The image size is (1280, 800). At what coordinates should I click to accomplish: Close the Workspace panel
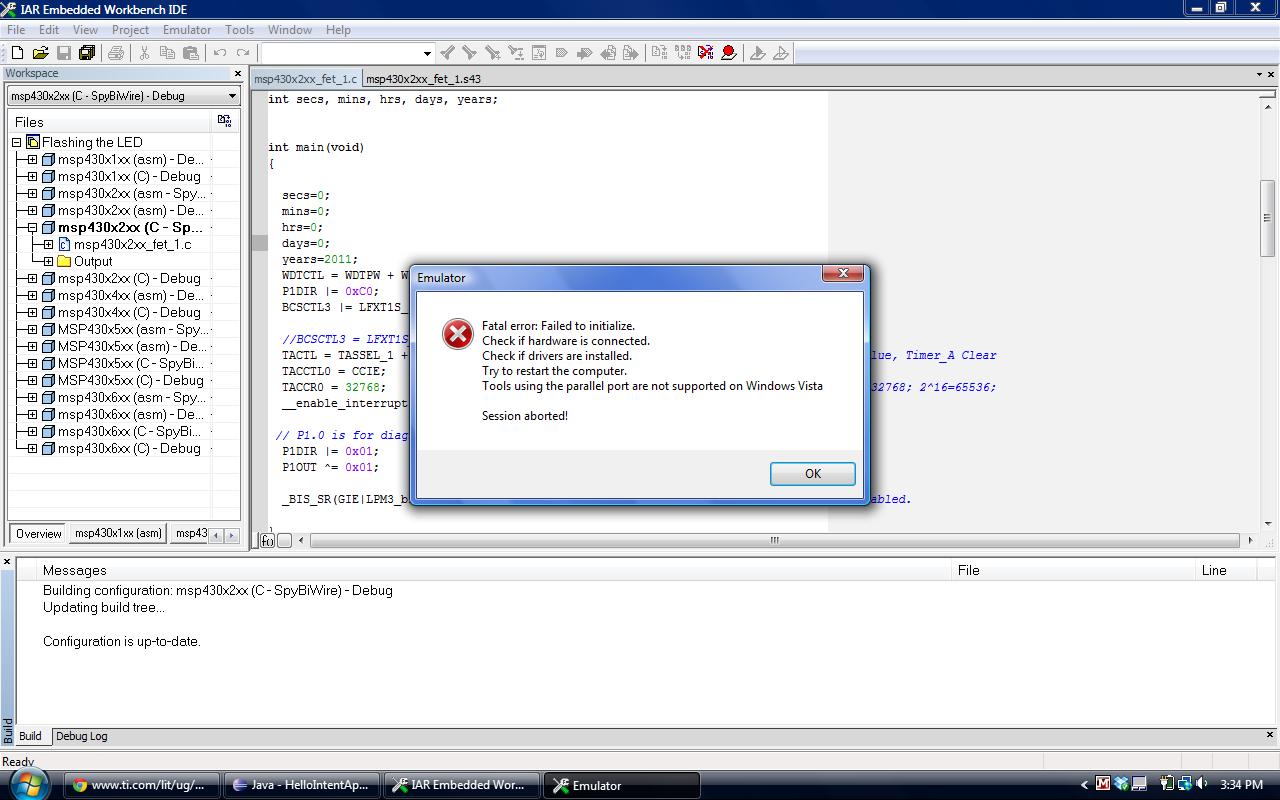coord(237,73)
